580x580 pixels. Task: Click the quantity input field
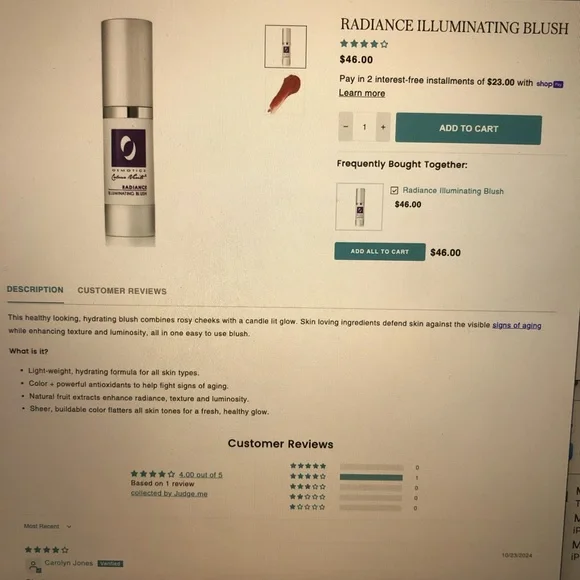[x=364, y=127]
